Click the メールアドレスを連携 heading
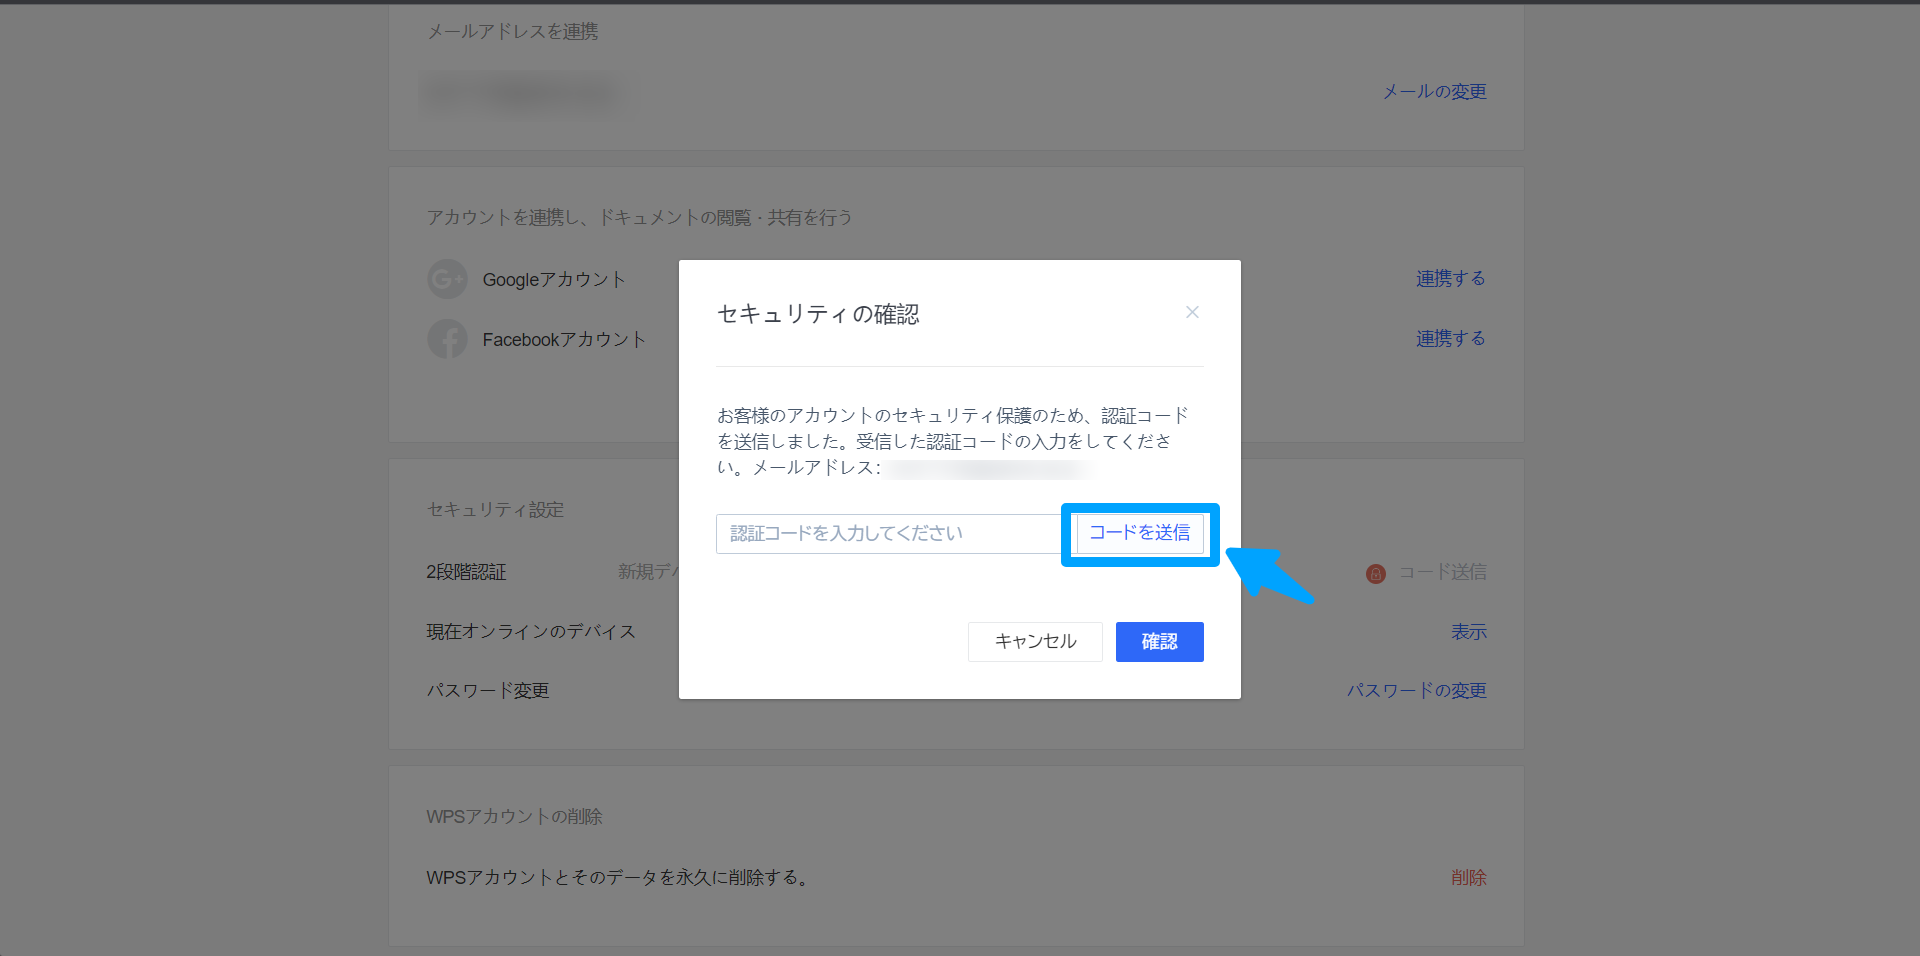Screen dimensions: 1920x956 513,32
